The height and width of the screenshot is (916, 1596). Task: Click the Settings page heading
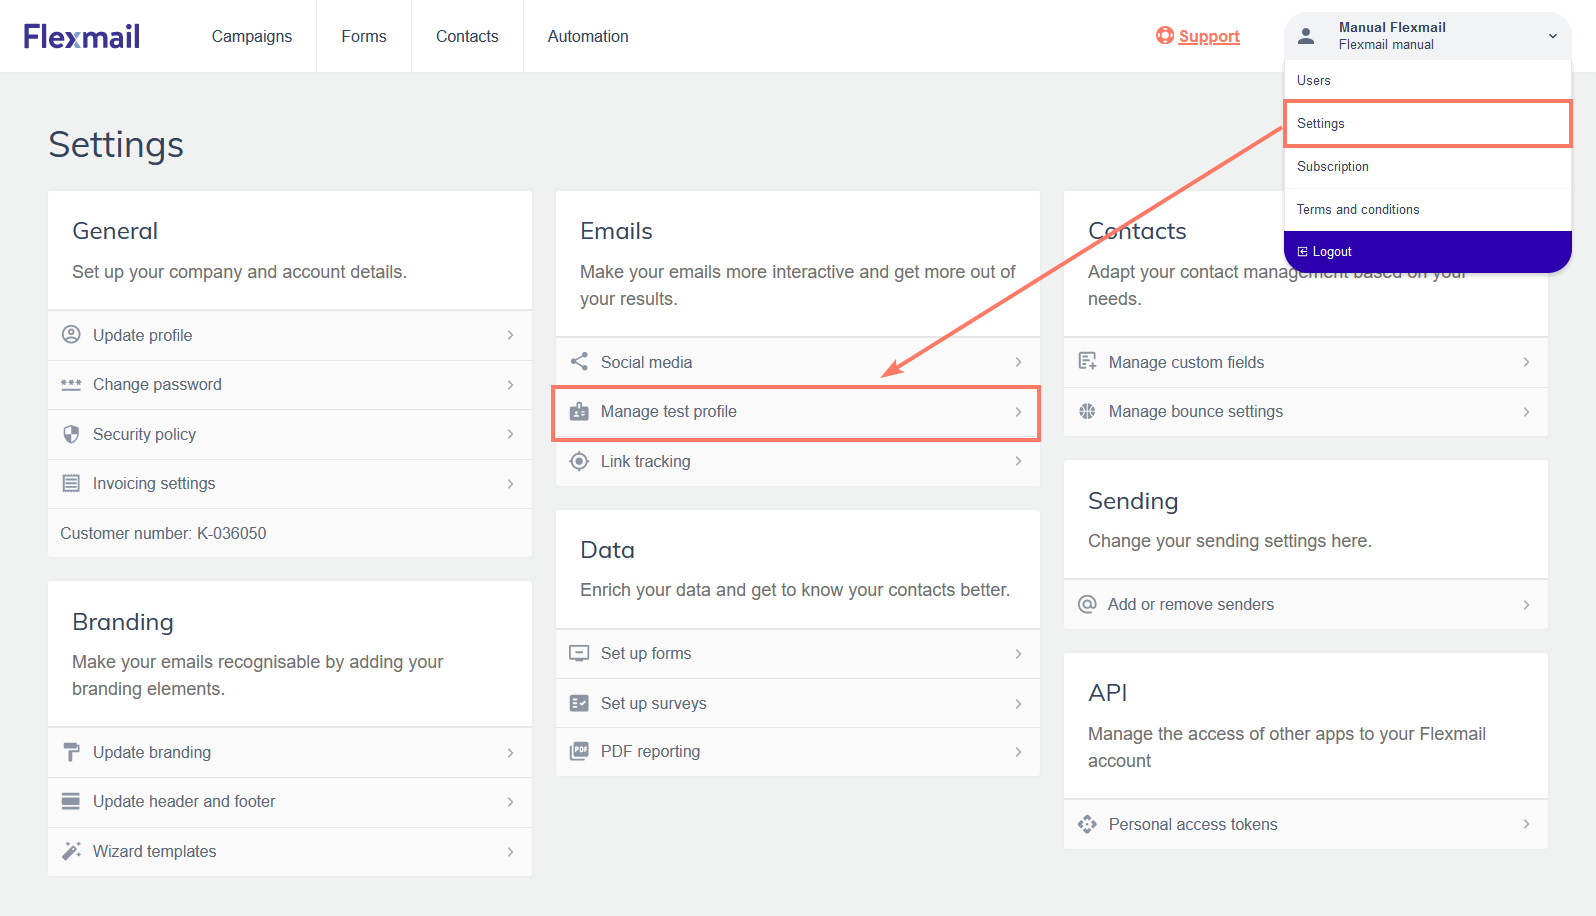point(116,145)
